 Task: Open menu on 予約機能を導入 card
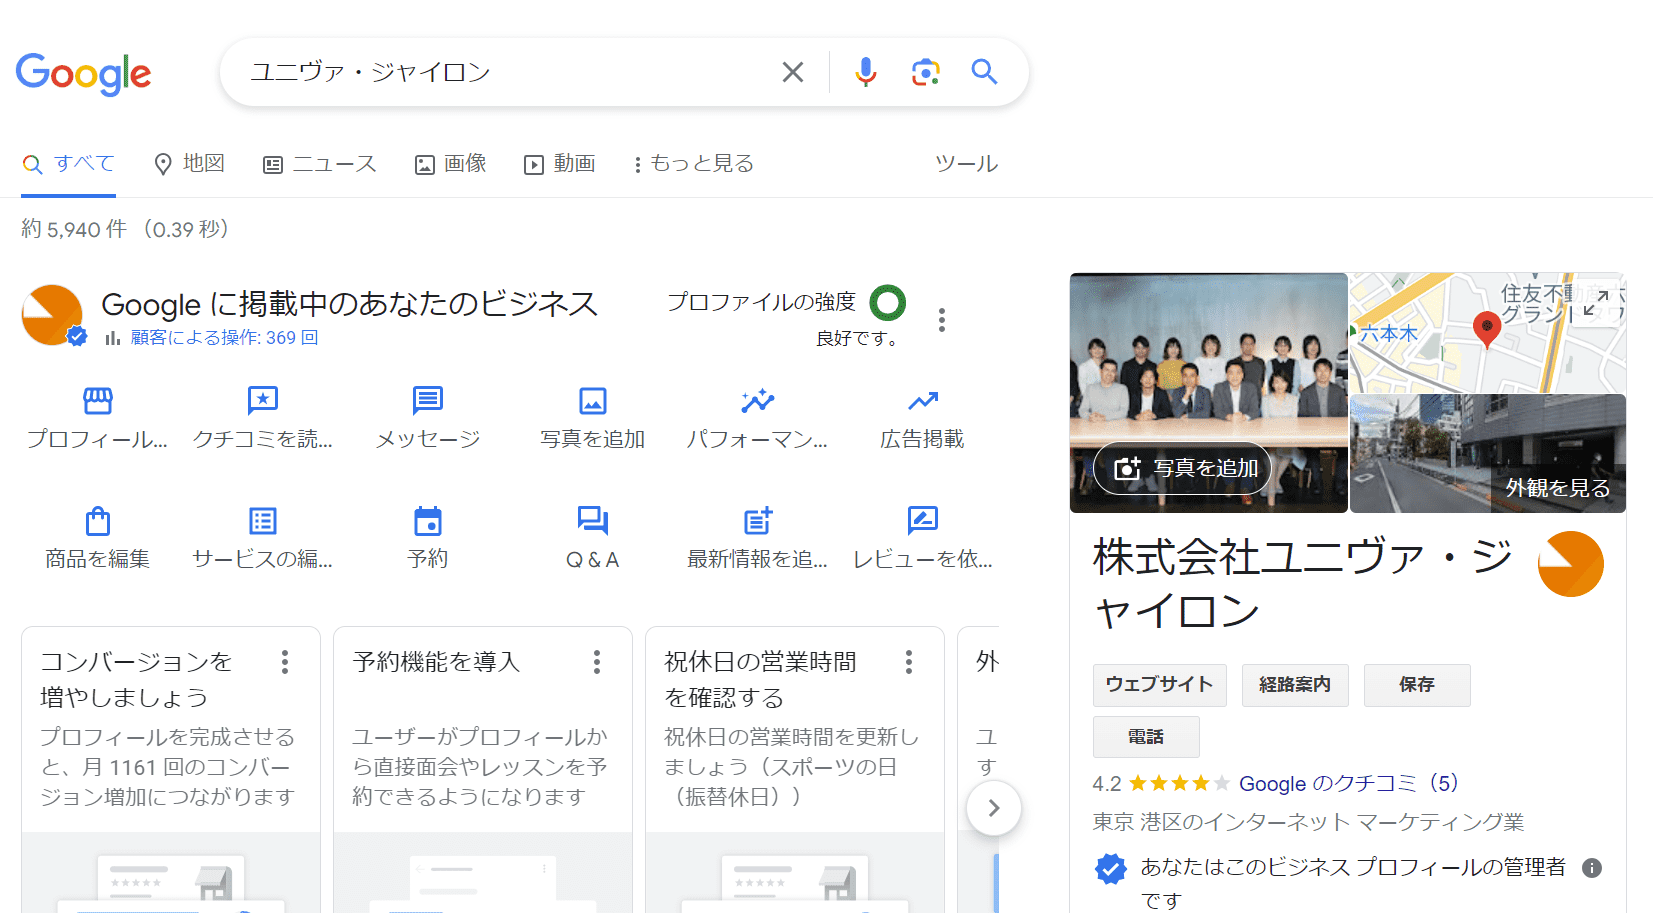[597, 662]
